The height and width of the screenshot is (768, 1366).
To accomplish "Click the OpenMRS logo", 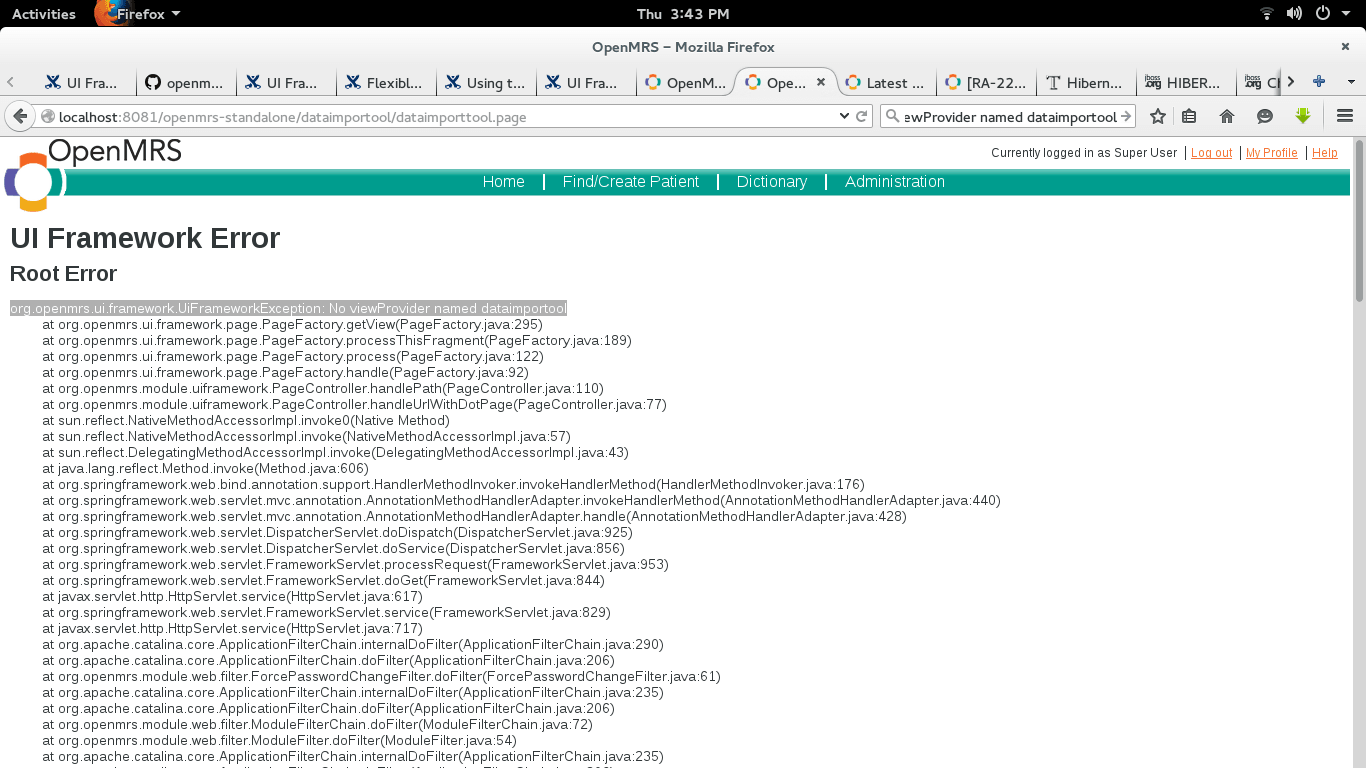I will [x=34, y=180].
